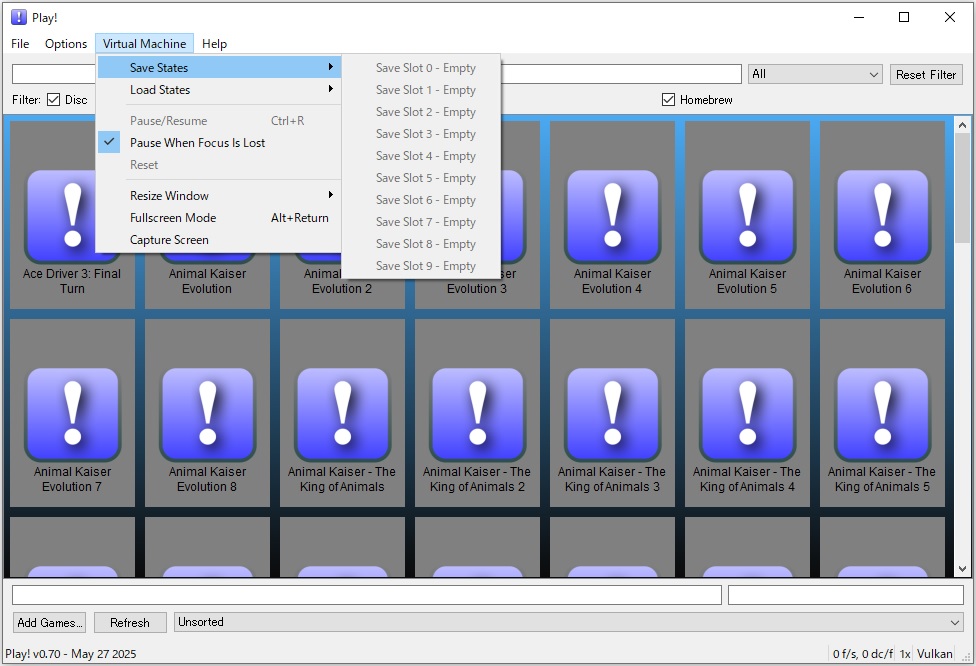Viewport: 976px width, 666px height.
Task: Launch Animal Kaiser Evolution 6 game tile
Action: coord(883,215)
